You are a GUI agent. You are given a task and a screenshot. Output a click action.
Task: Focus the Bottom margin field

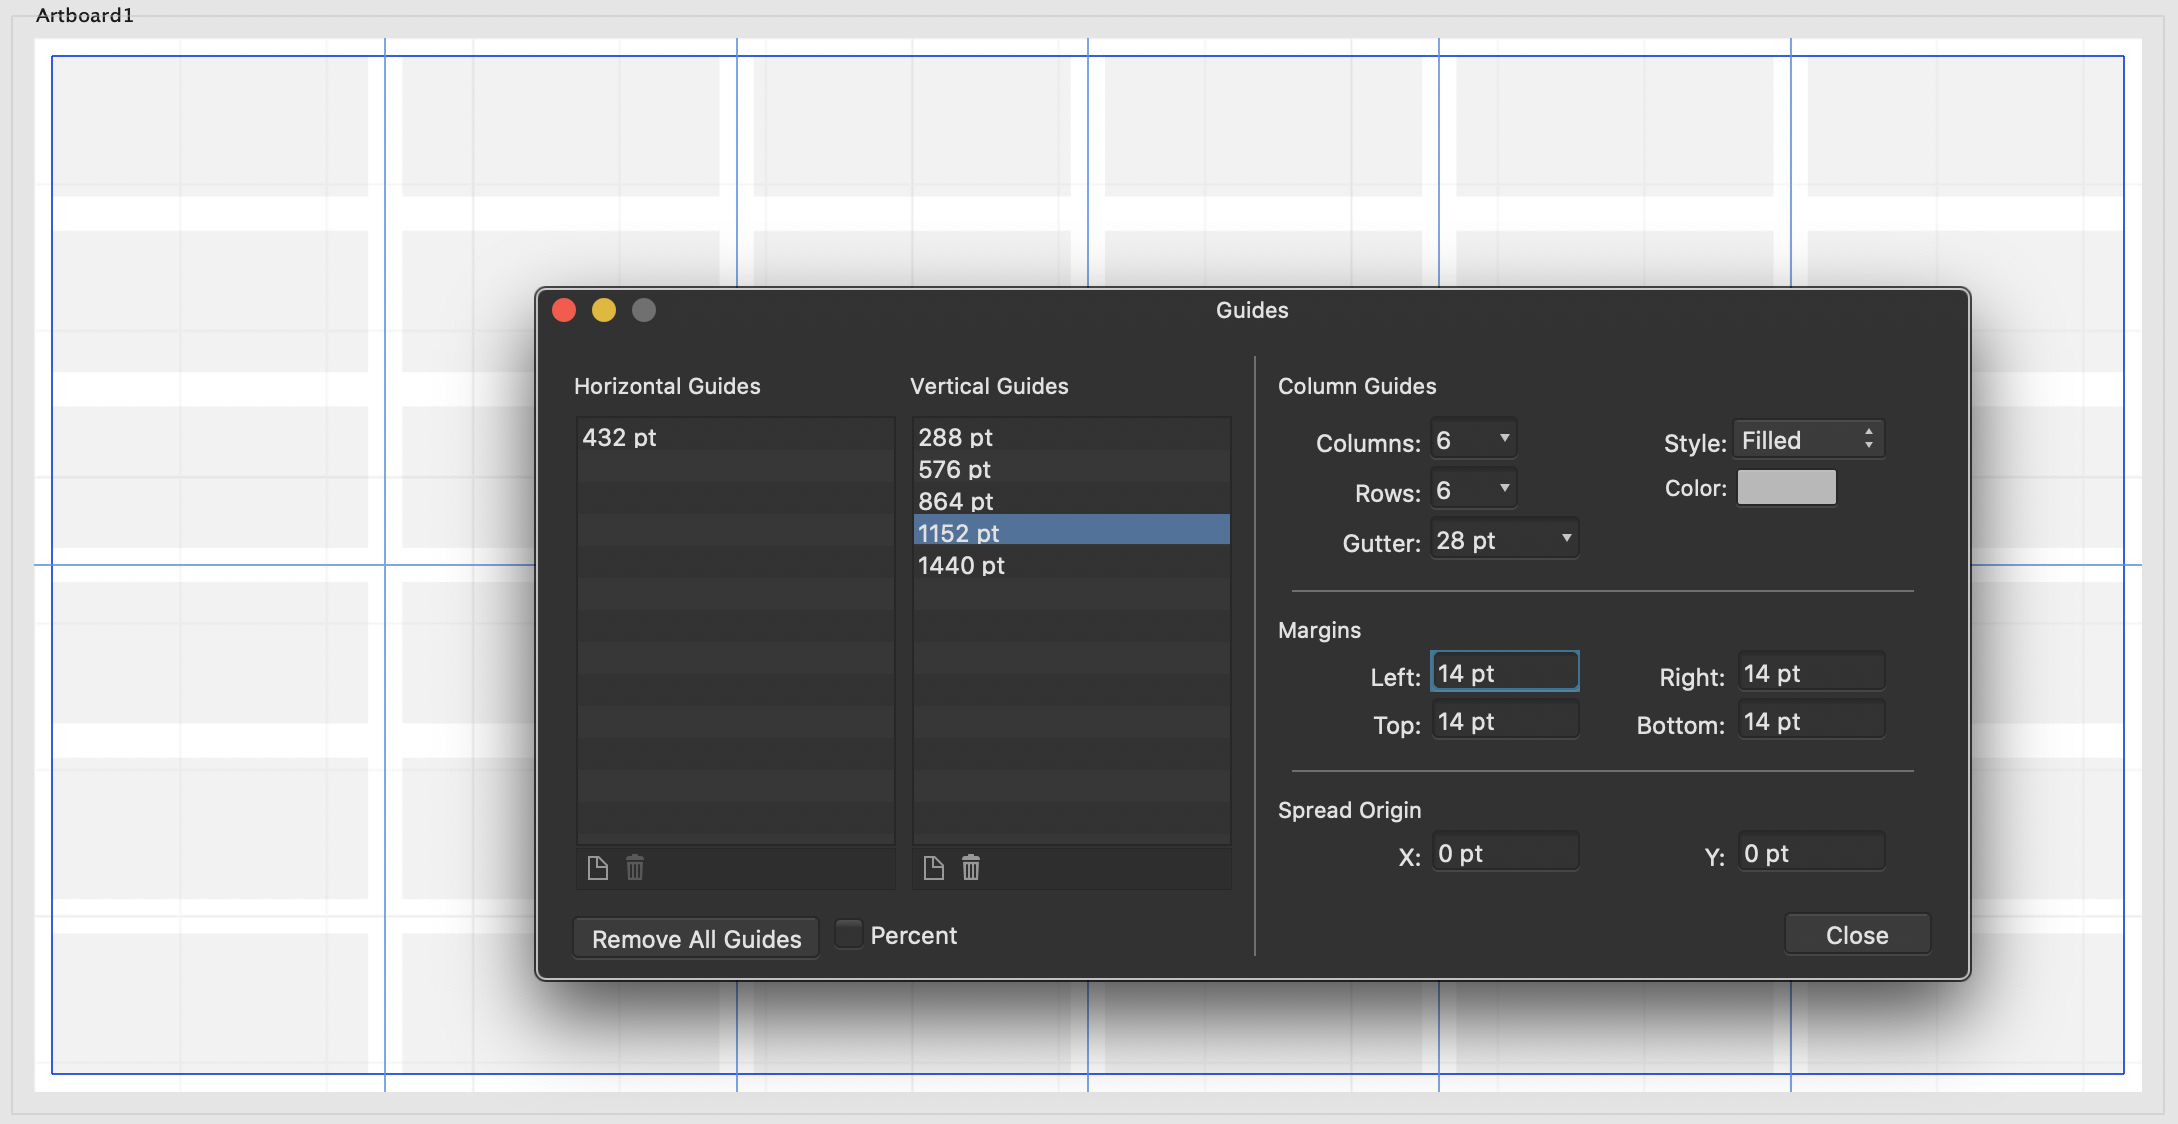1811,720
